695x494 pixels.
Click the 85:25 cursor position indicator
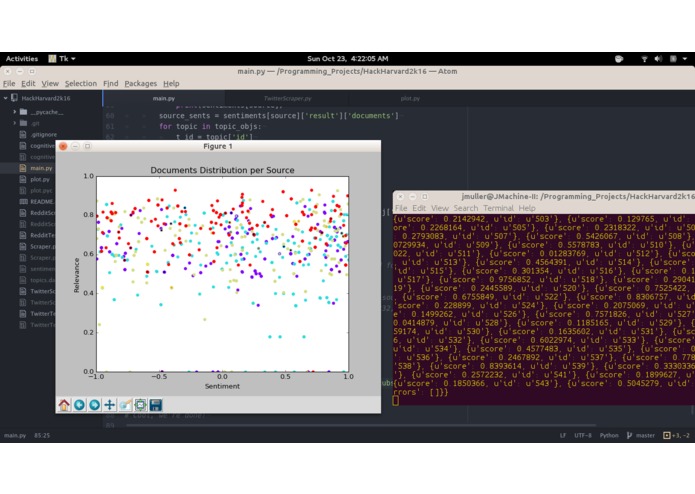point(42,436)
